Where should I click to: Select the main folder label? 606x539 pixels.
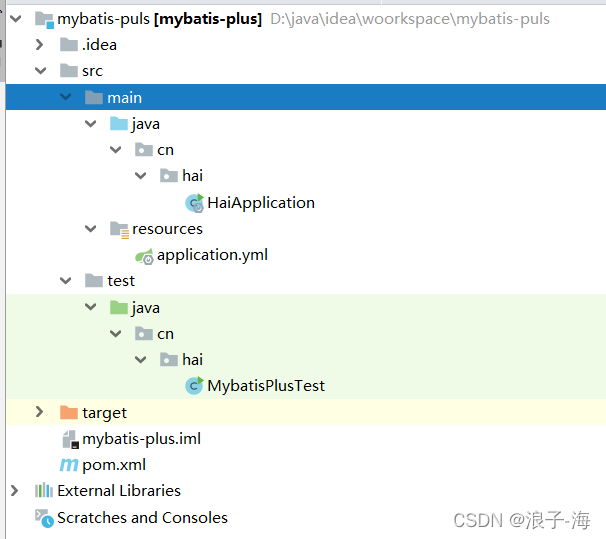[124, 97]
